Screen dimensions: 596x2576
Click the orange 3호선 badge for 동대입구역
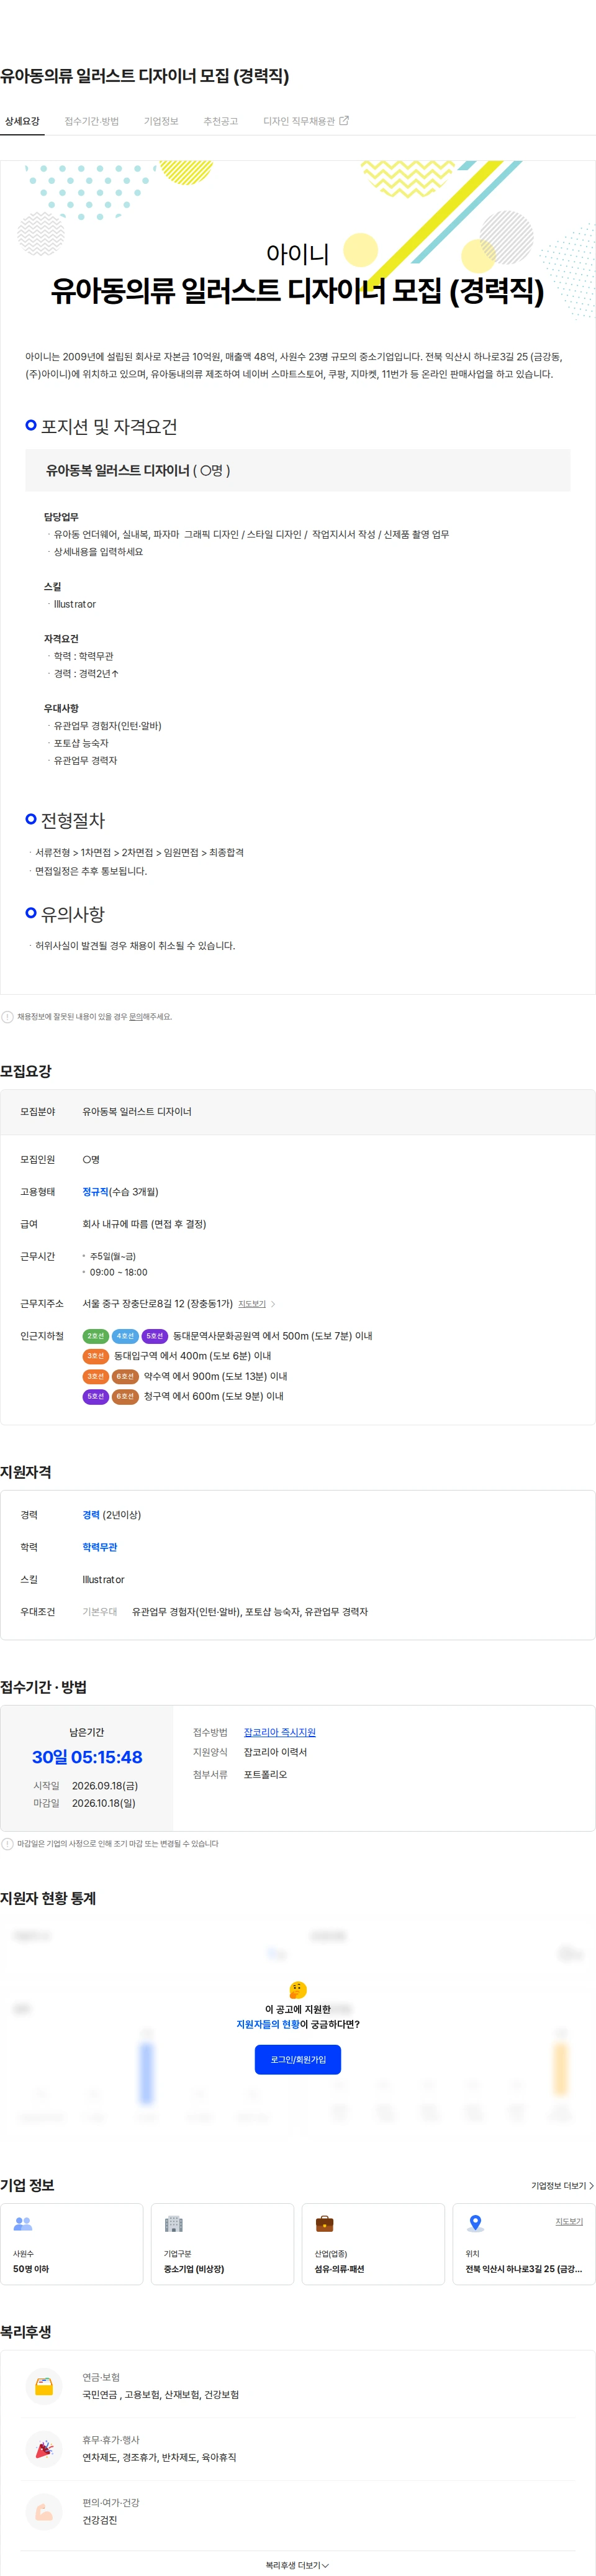point(96,1356)
